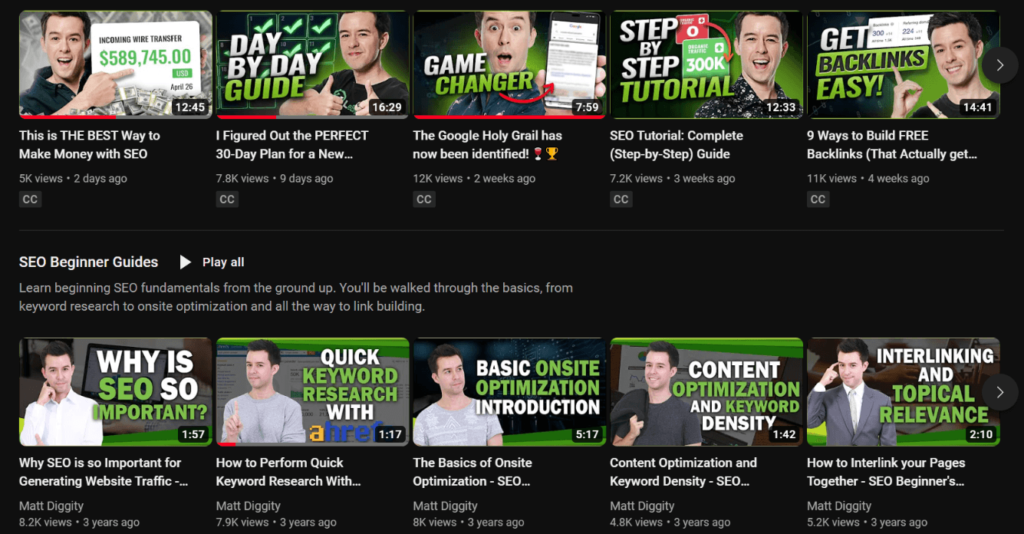Click the 5:17 duration badge
The image size is (1024, 534).
point(586,434)
